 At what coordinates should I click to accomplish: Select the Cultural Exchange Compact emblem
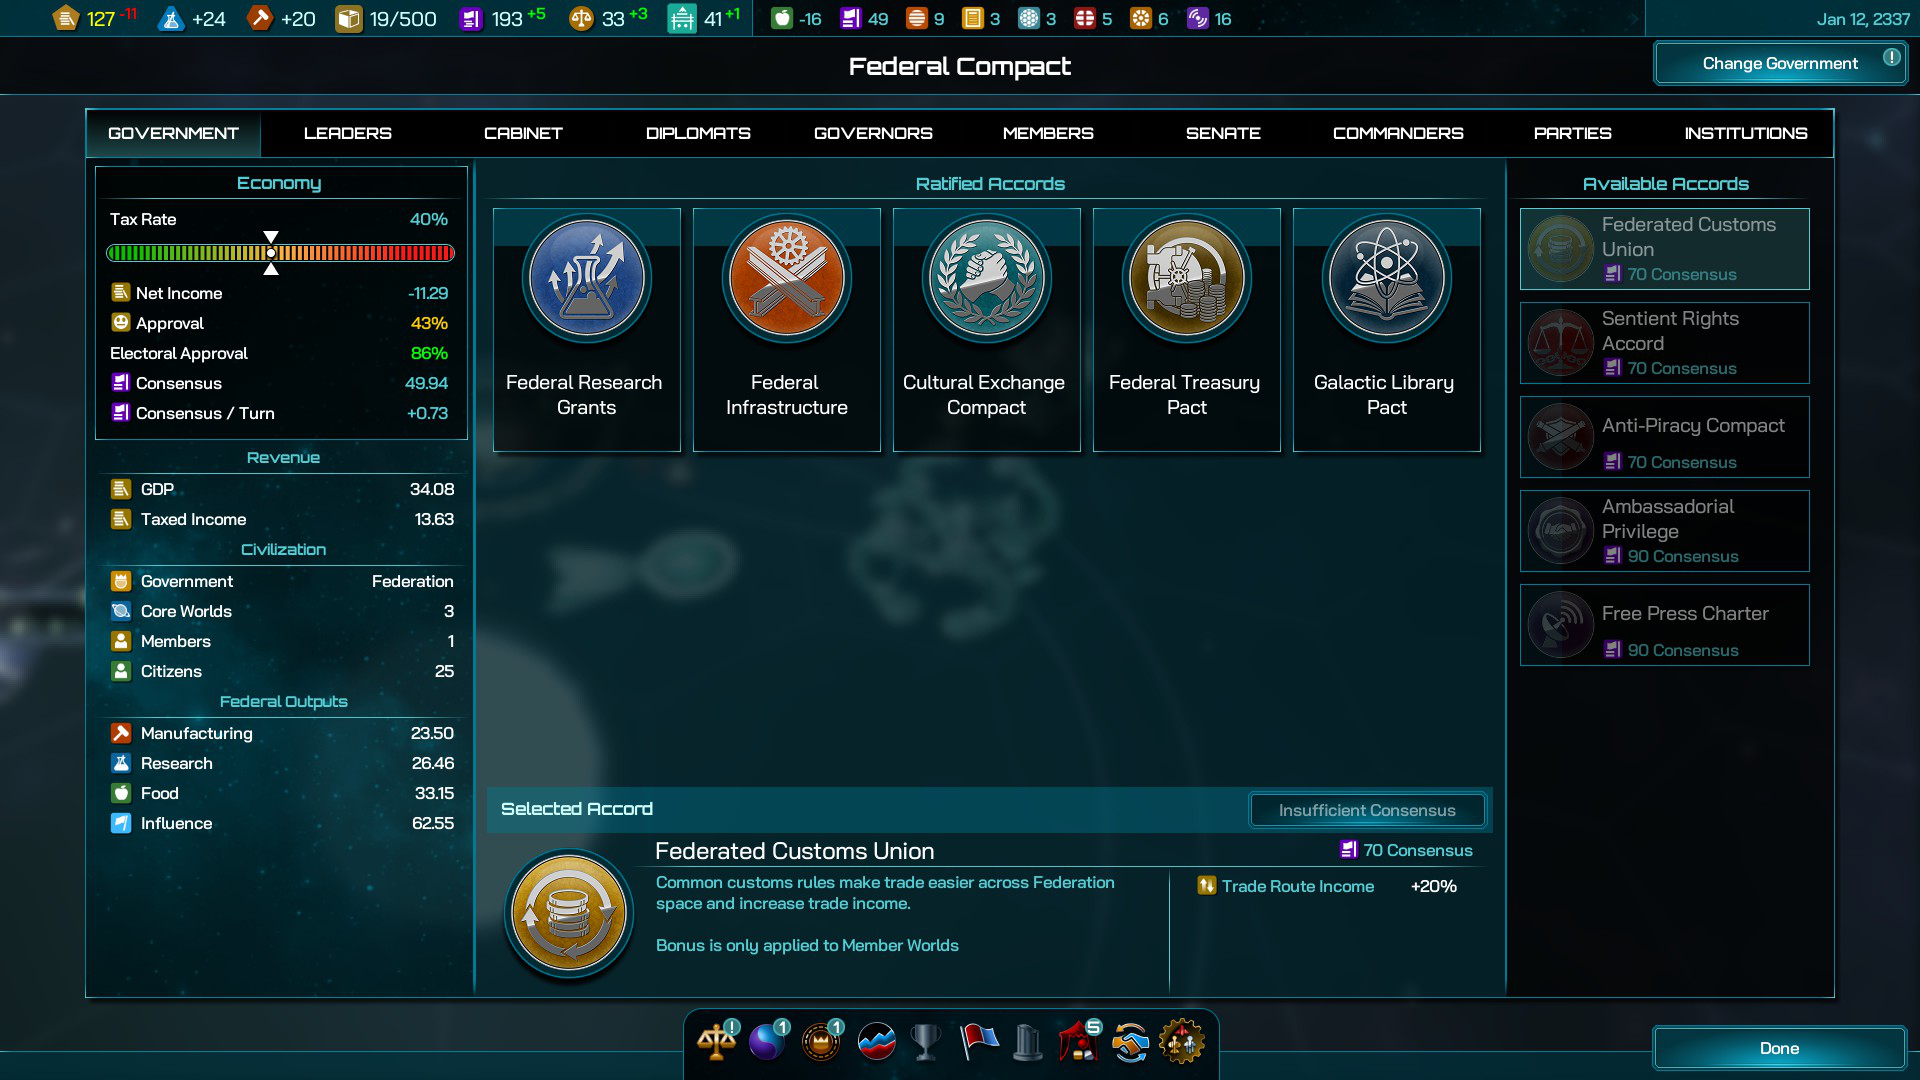[x=987, y=278]
